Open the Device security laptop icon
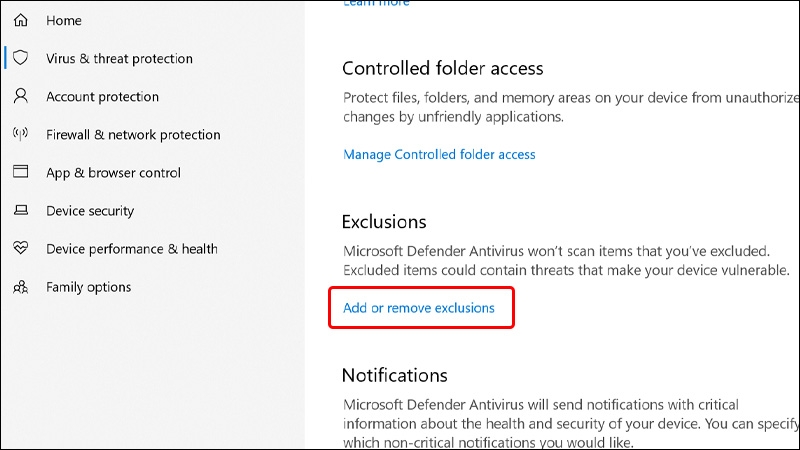The width and height of the screenshot is (800, 450). [x=20, y=210]
